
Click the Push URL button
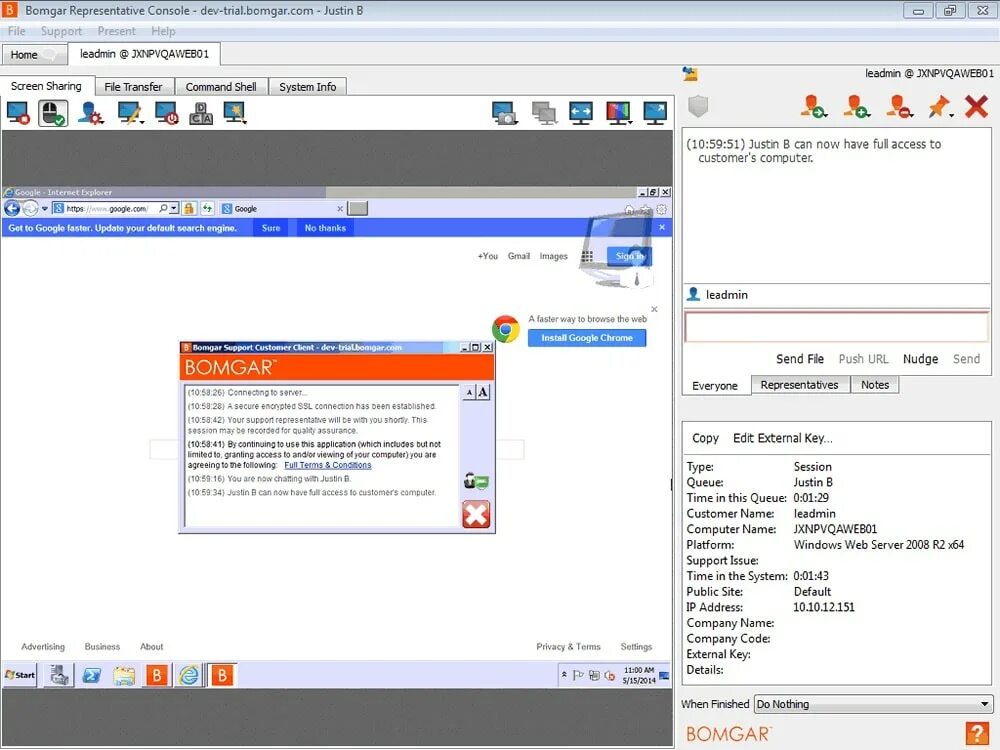coord(863,359)
